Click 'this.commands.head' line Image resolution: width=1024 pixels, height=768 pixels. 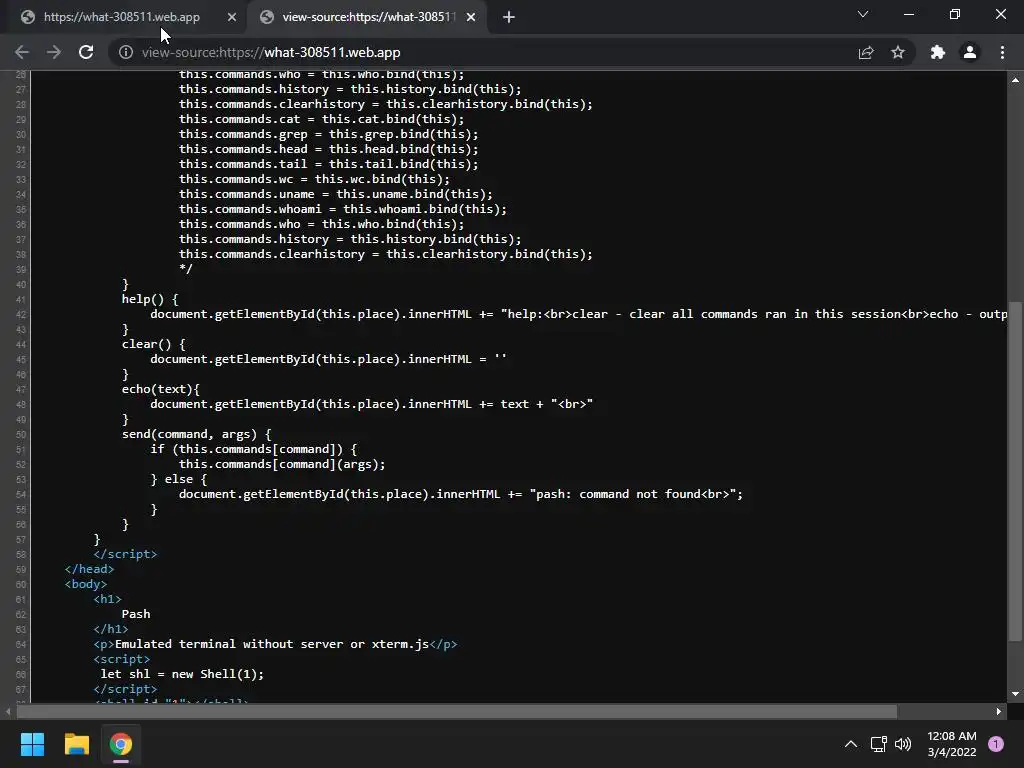(328, 149)
